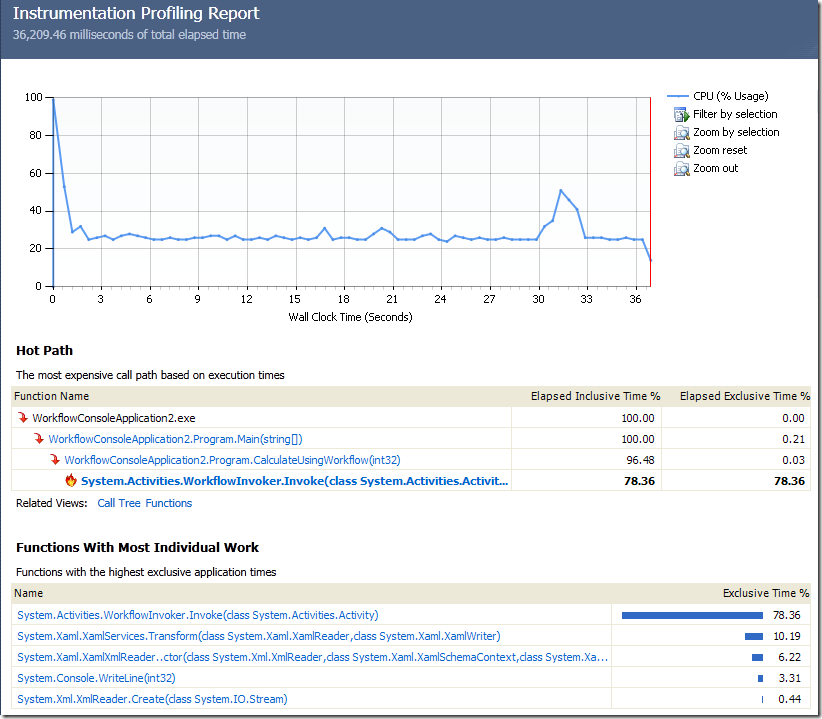Click the Zoom by selection icon
822x719 pixels.
pyautogui.click(x=681, y=133)
